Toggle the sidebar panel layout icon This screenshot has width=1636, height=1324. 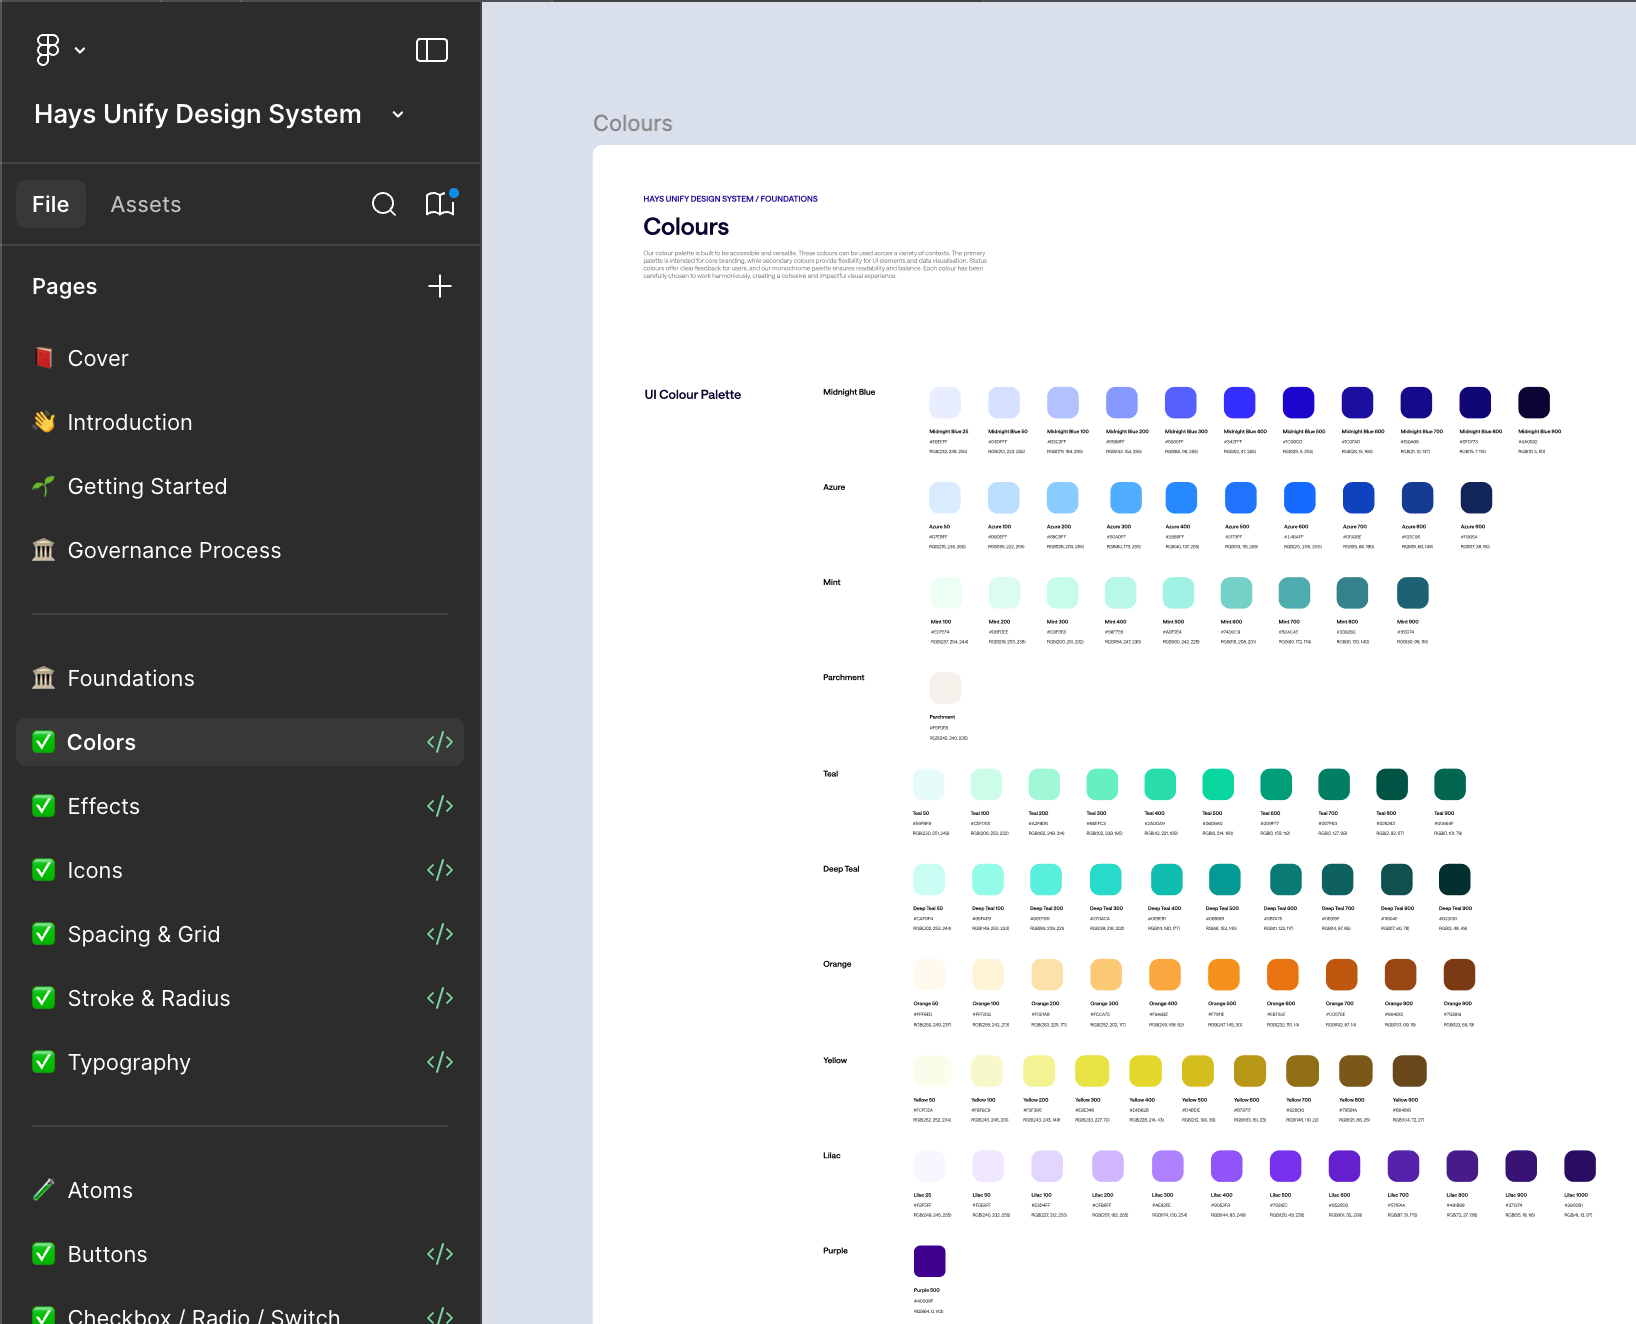pos(432,50)
